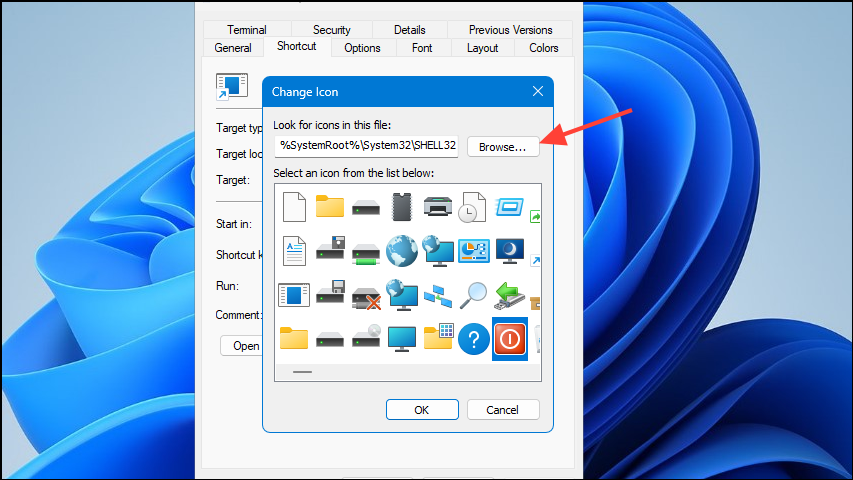Image resolution: width=853 pixels, height=480 pixels.
Task: Select the network computers icon
Action: (x=438, y=296)
